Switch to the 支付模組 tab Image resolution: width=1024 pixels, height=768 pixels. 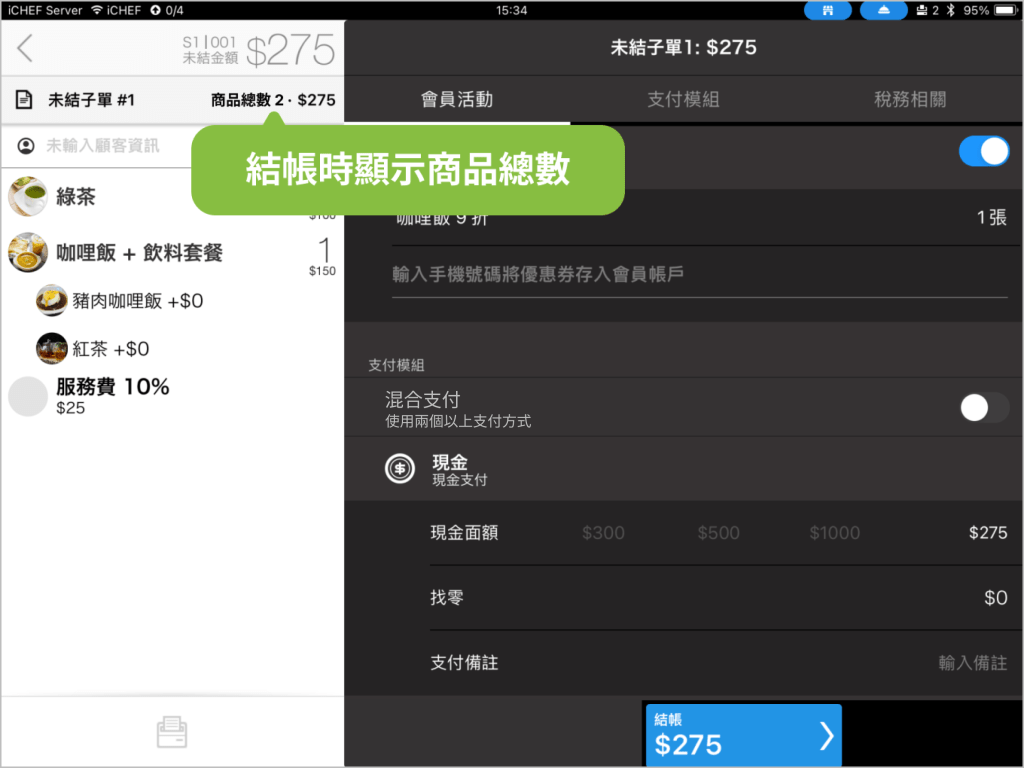tap(683, 100)
